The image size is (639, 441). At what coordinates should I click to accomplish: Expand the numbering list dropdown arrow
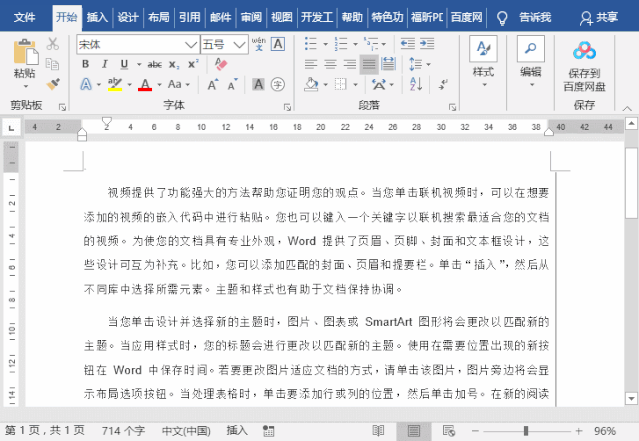point(355,44)
